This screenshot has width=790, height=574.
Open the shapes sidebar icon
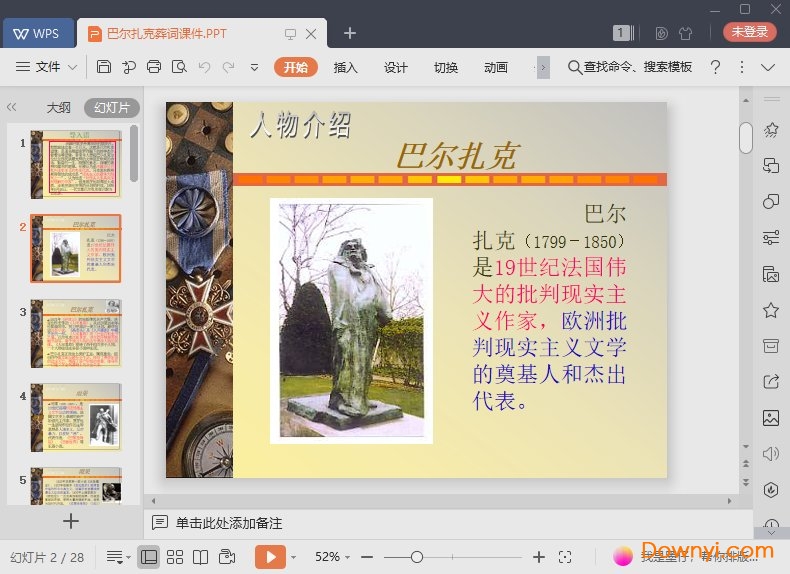click(771, 202)
